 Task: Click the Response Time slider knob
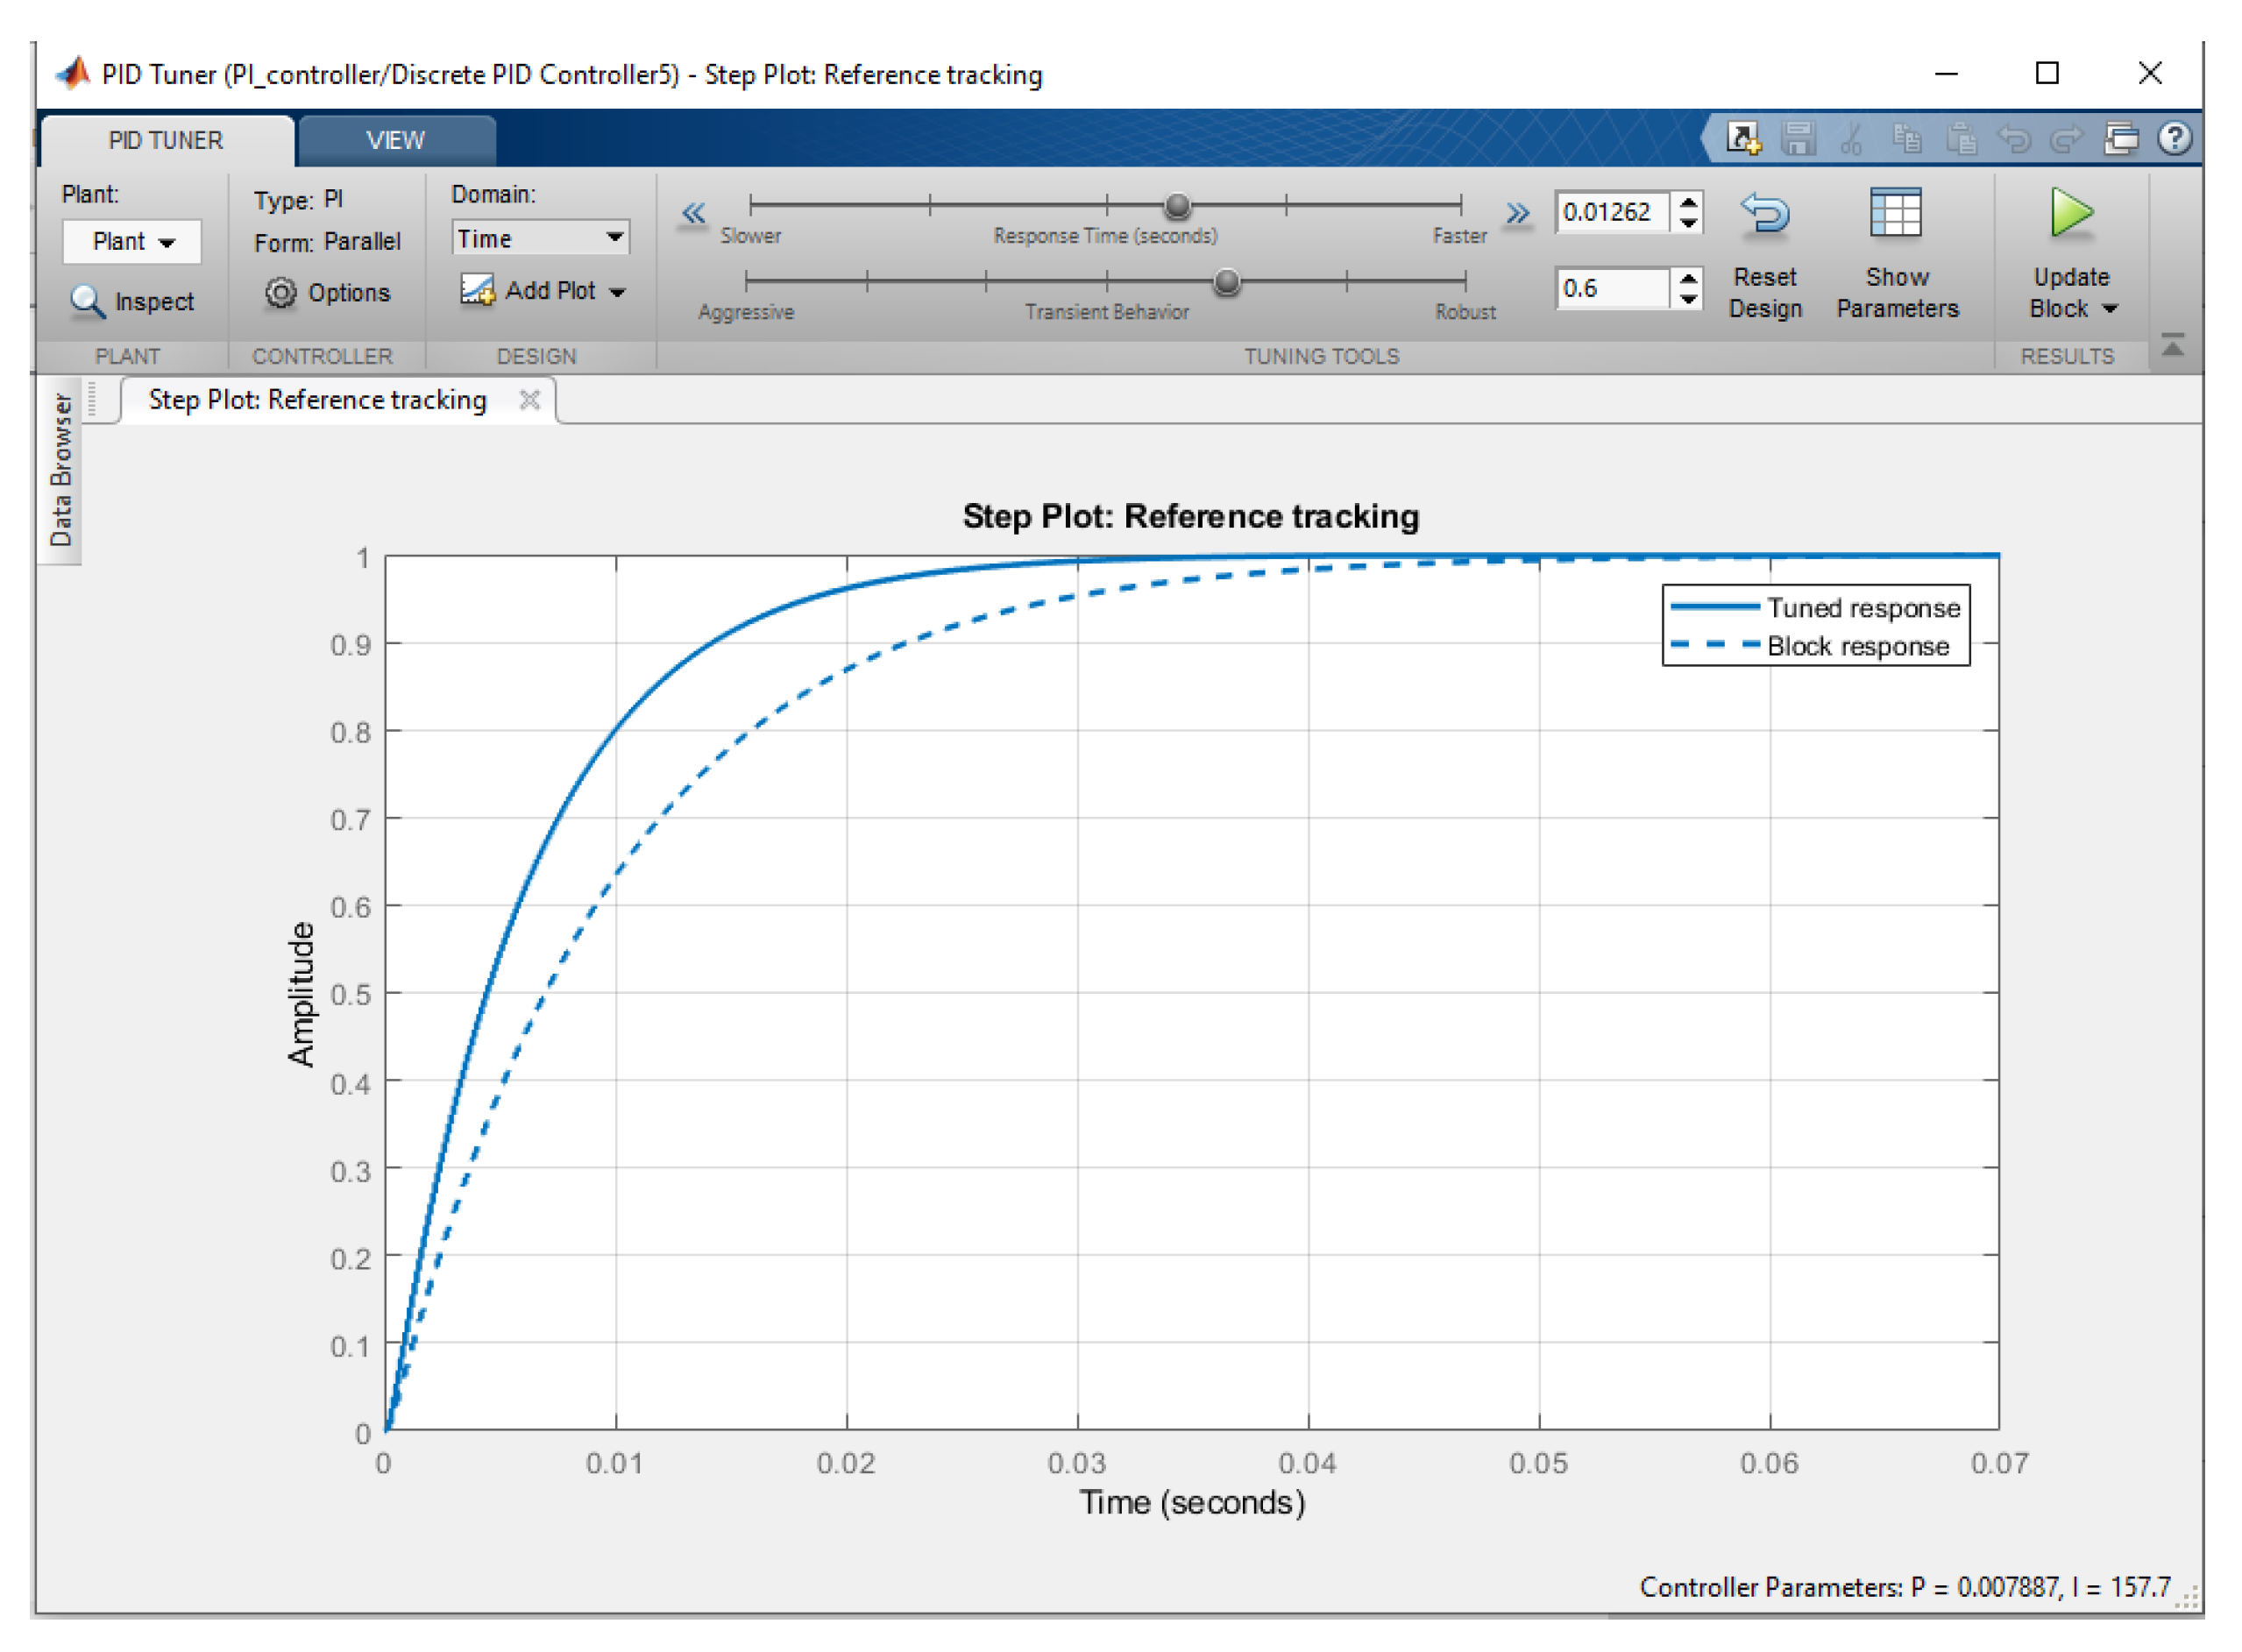pyautogui.click(x=1177, y=205)
